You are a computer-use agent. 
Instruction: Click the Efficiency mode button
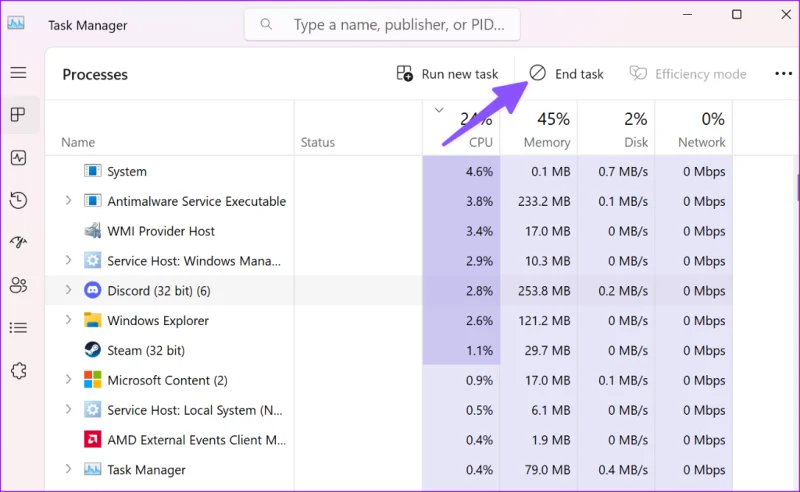(x=688, y=74)
